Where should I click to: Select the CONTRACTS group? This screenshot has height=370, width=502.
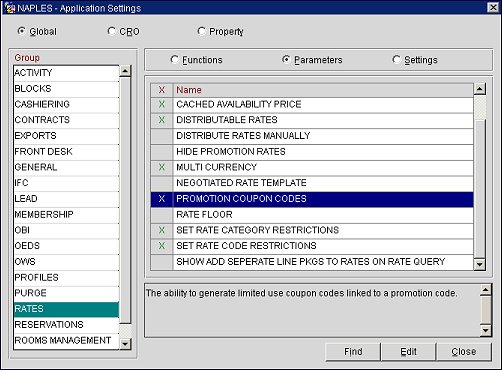point(66,120)
